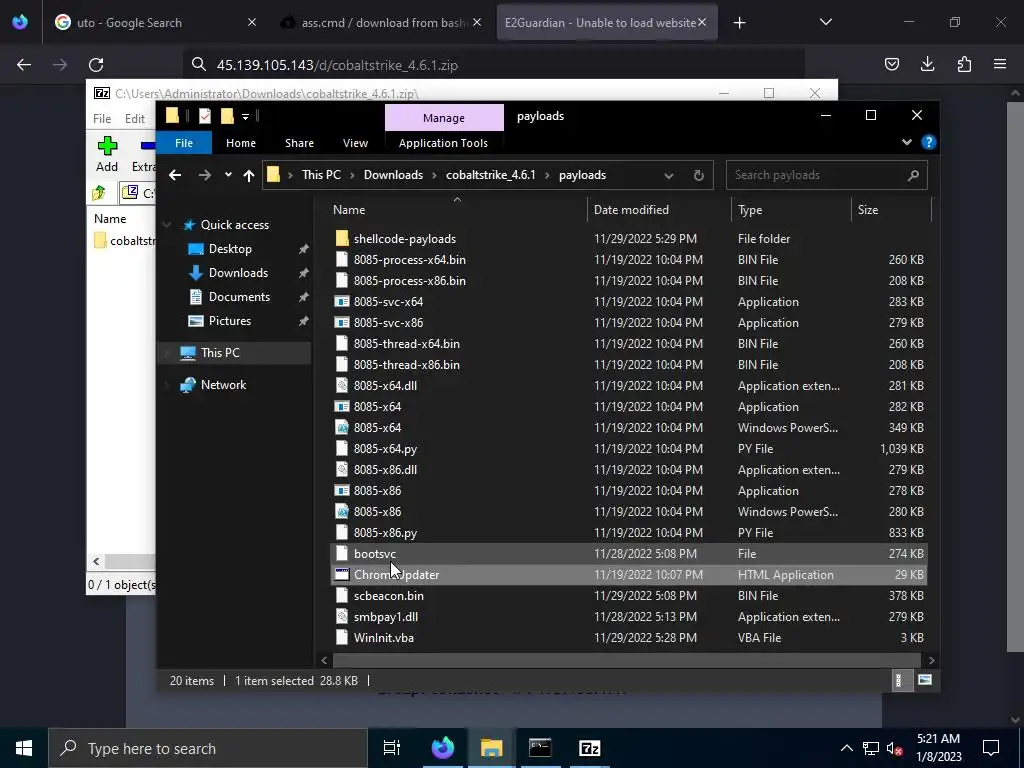
Task: Select Desktop in Quick access
Action: click(230, 249)
